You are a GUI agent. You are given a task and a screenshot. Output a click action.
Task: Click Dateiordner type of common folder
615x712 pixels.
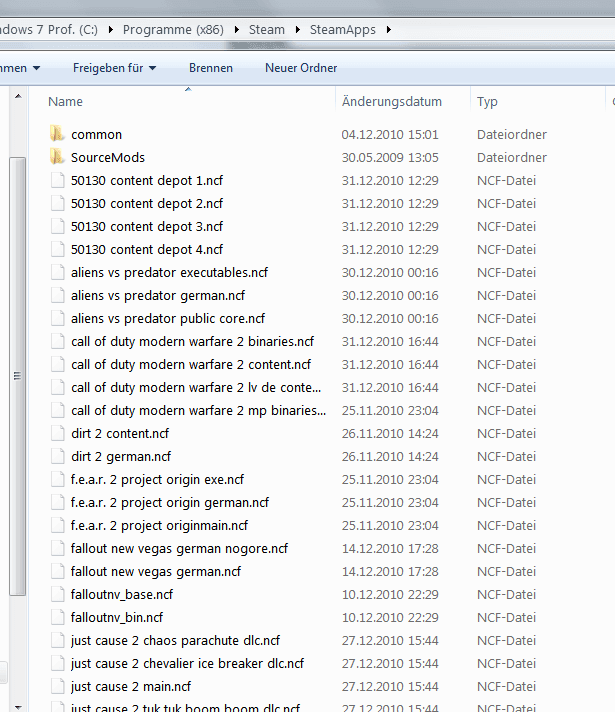click(x=512, y=134)
